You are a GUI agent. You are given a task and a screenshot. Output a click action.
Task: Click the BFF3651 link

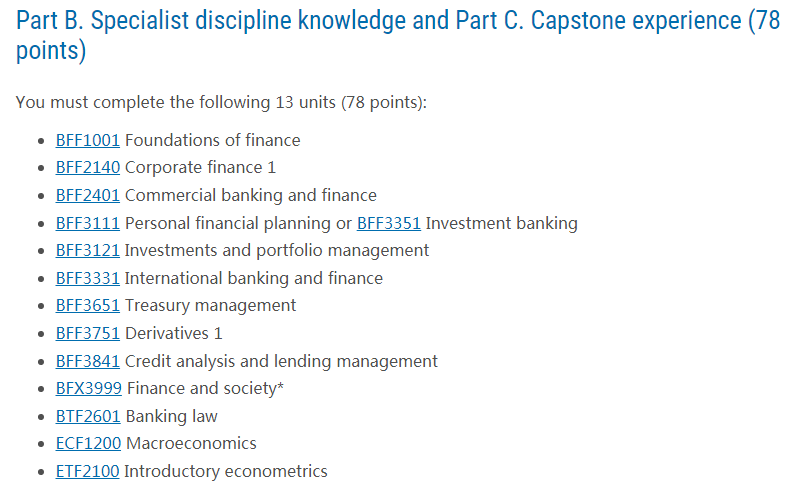(x=87, y=305)
